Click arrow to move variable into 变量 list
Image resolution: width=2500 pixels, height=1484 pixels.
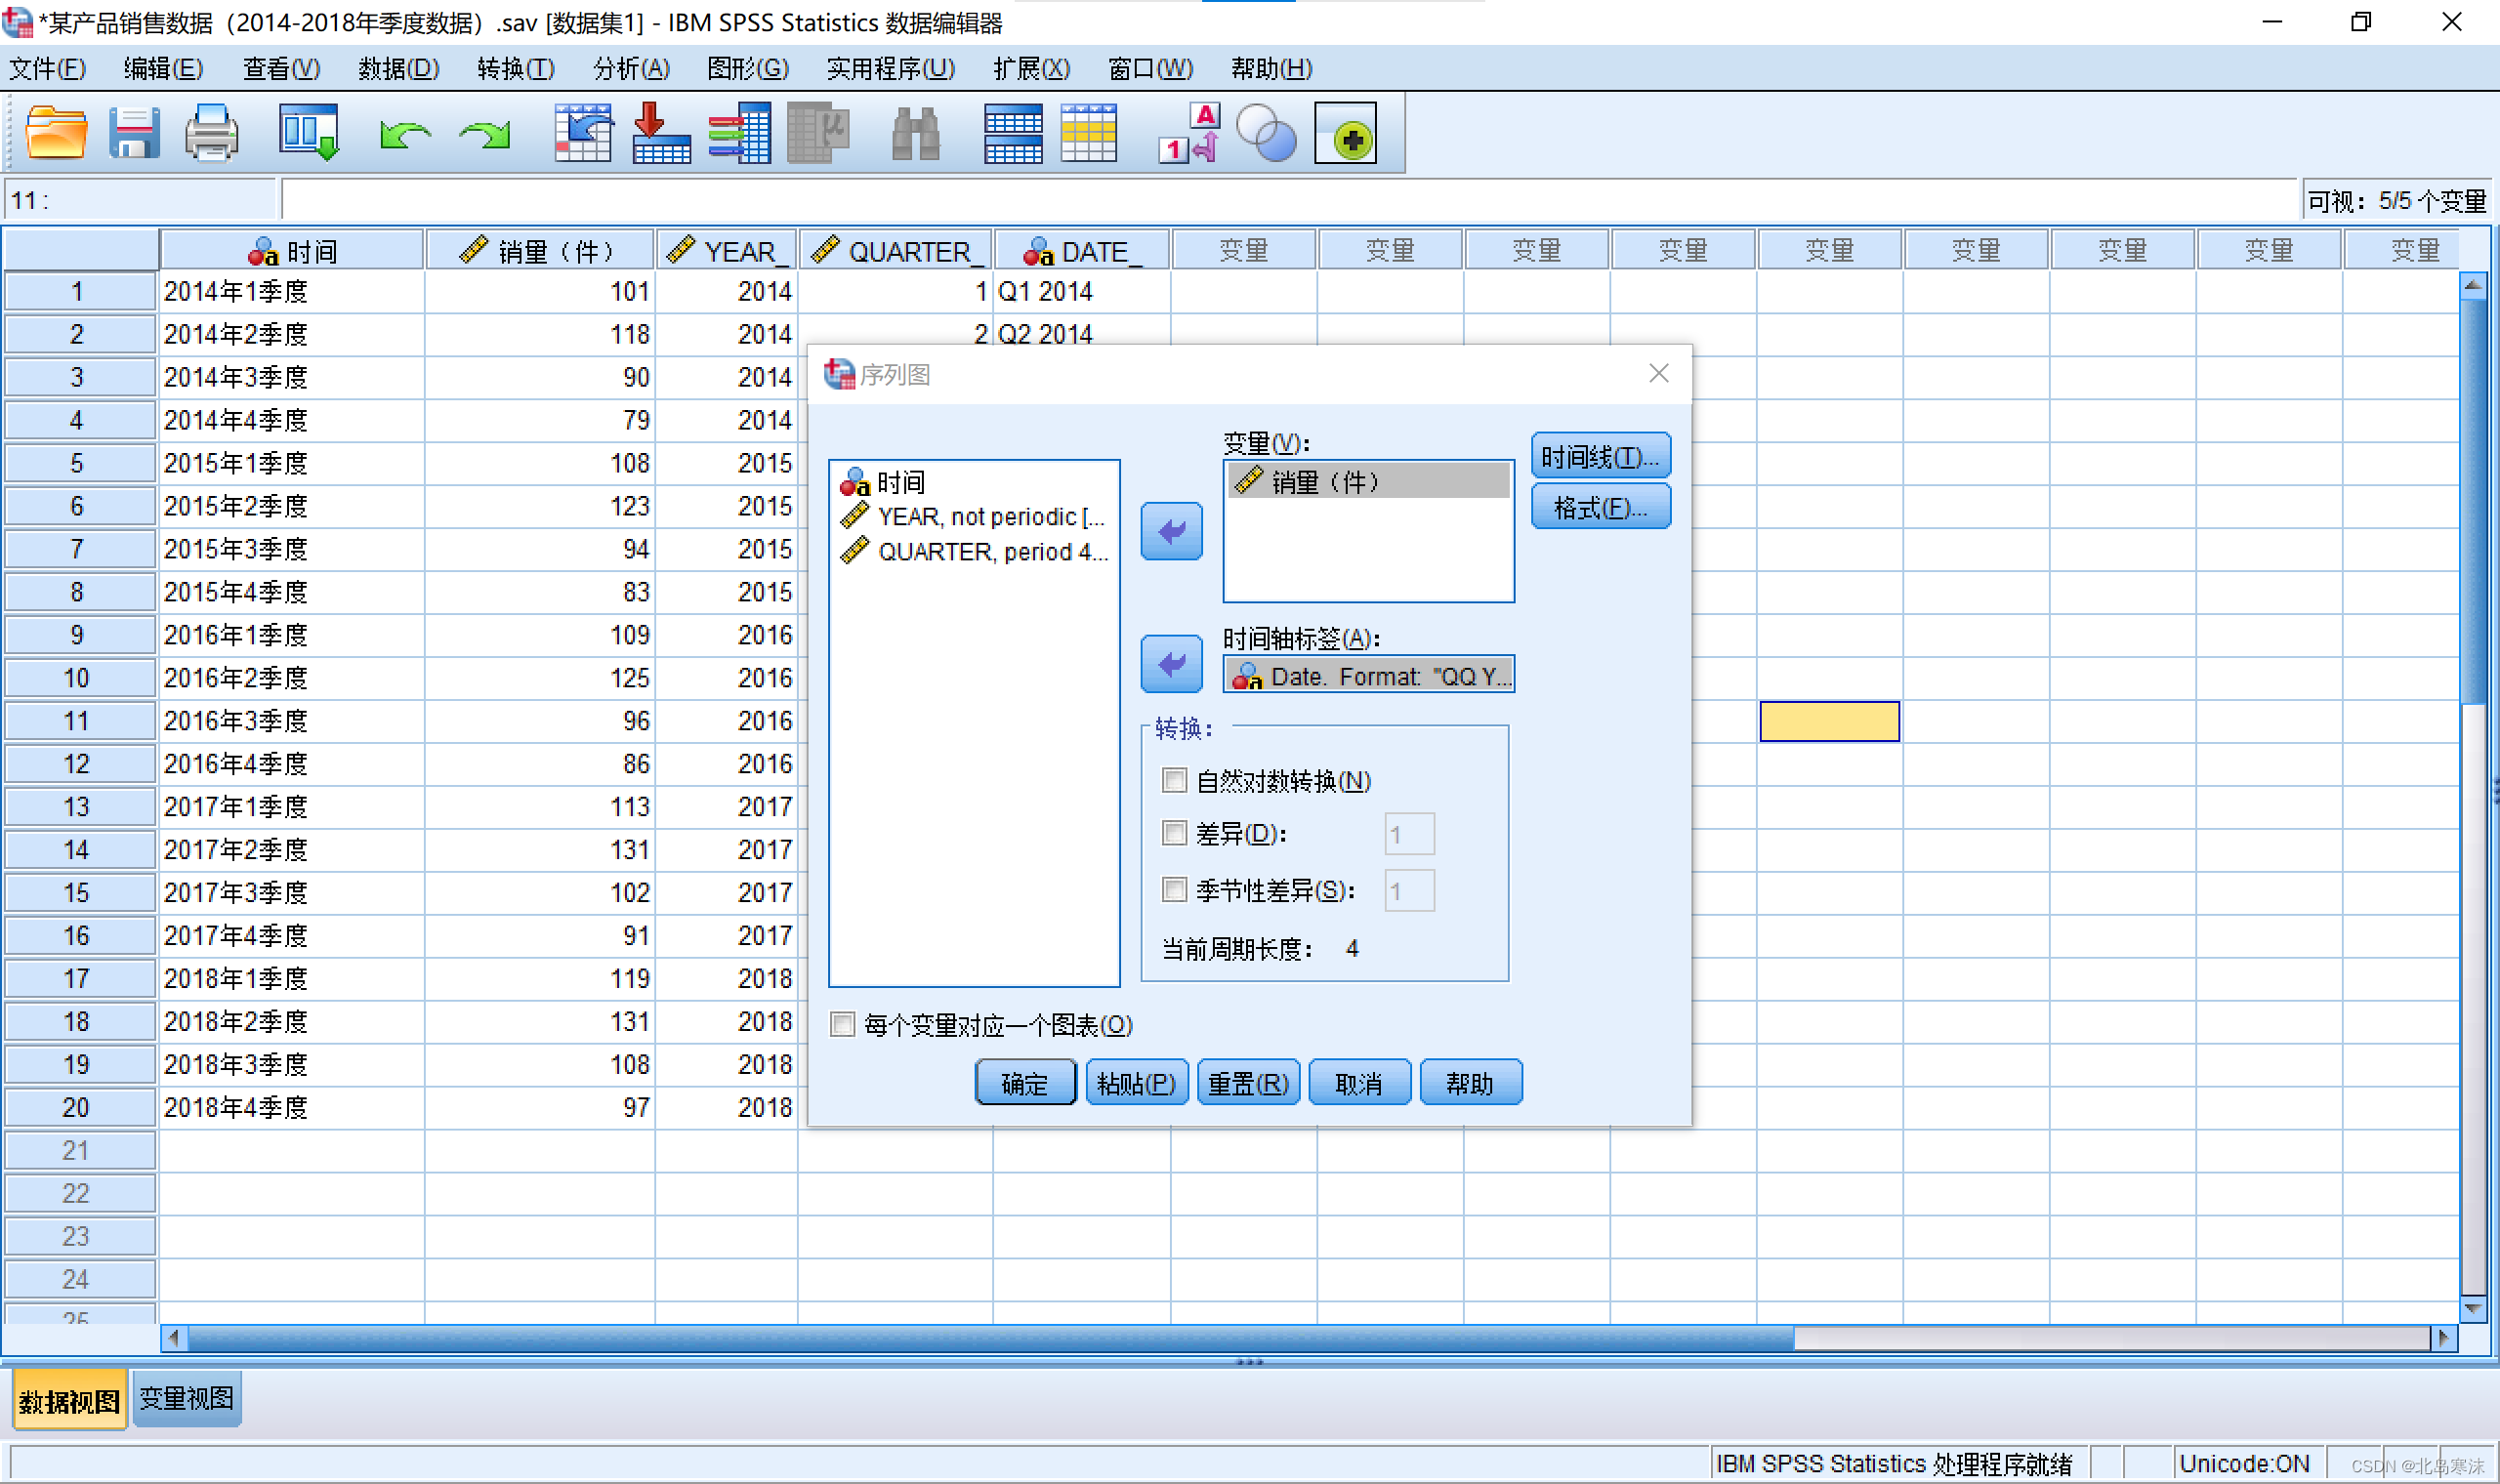pos(1171,531)
